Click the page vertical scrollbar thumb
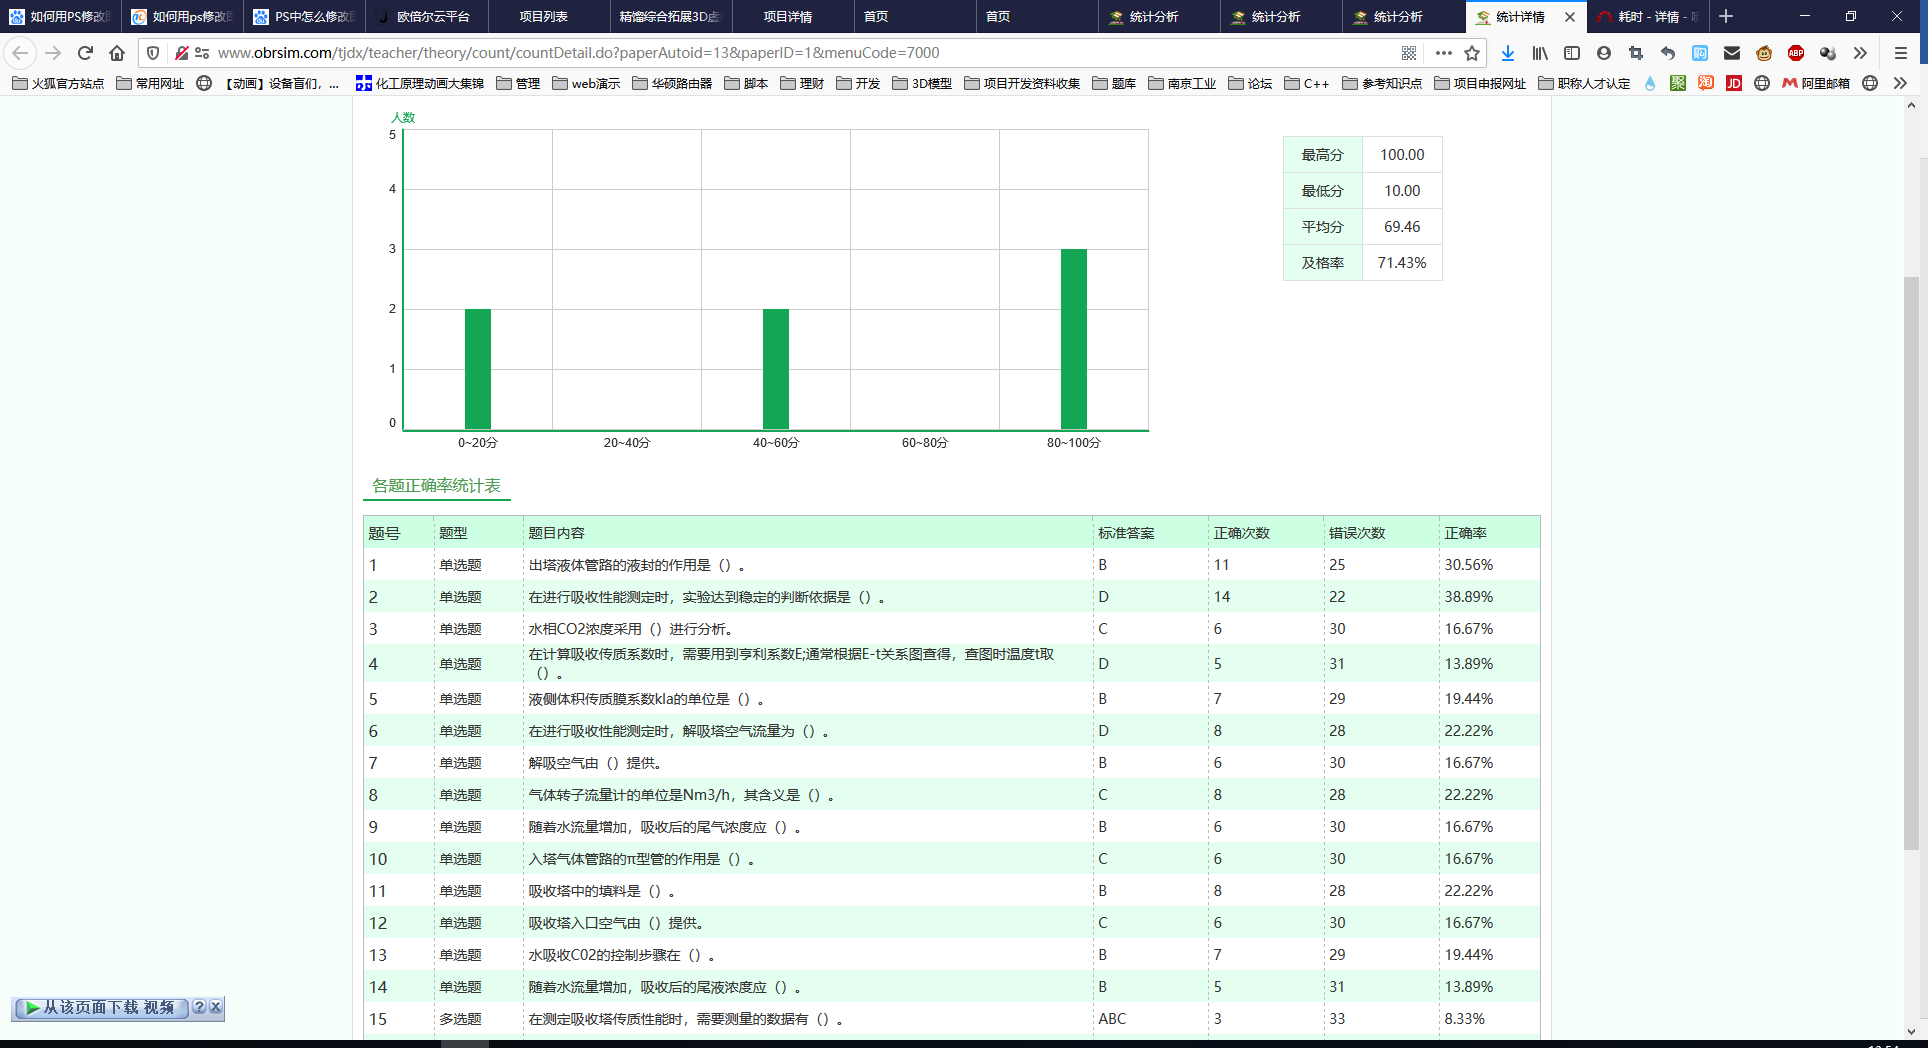This screenshot has width=1928, height=1048. coord(1911,563)
